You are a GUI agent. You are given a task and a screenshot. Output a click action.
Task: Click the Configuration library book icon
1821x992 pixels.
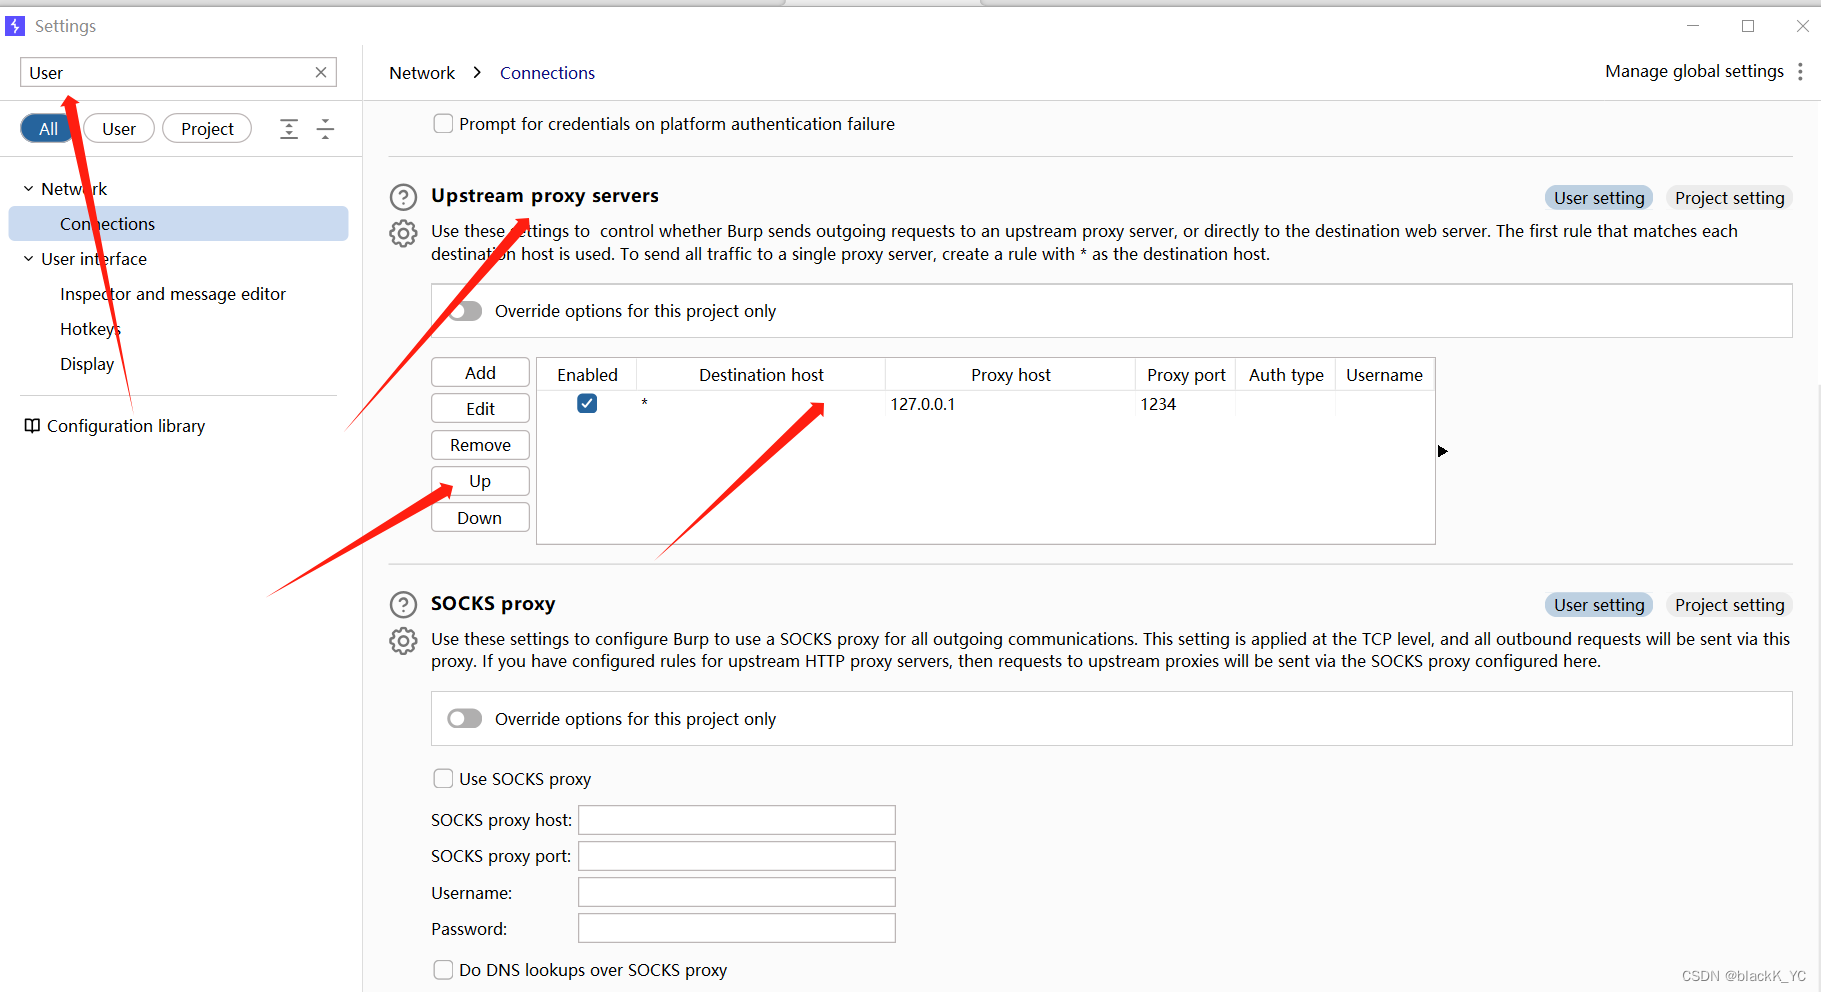(x=32, y=426)
